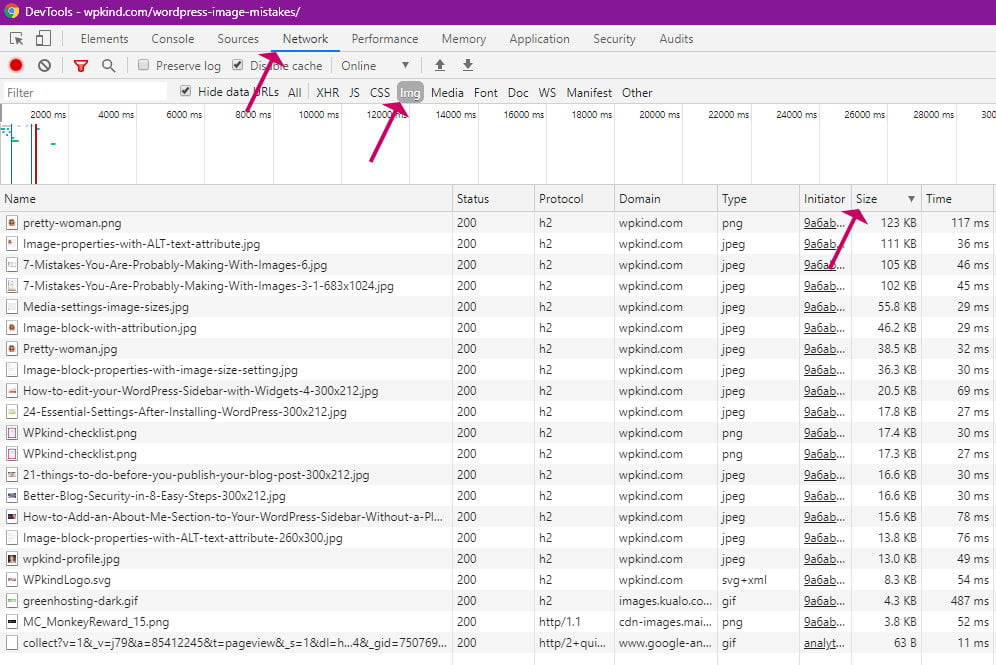
Task: Switch to the Console tab
Action: [173, 39]
